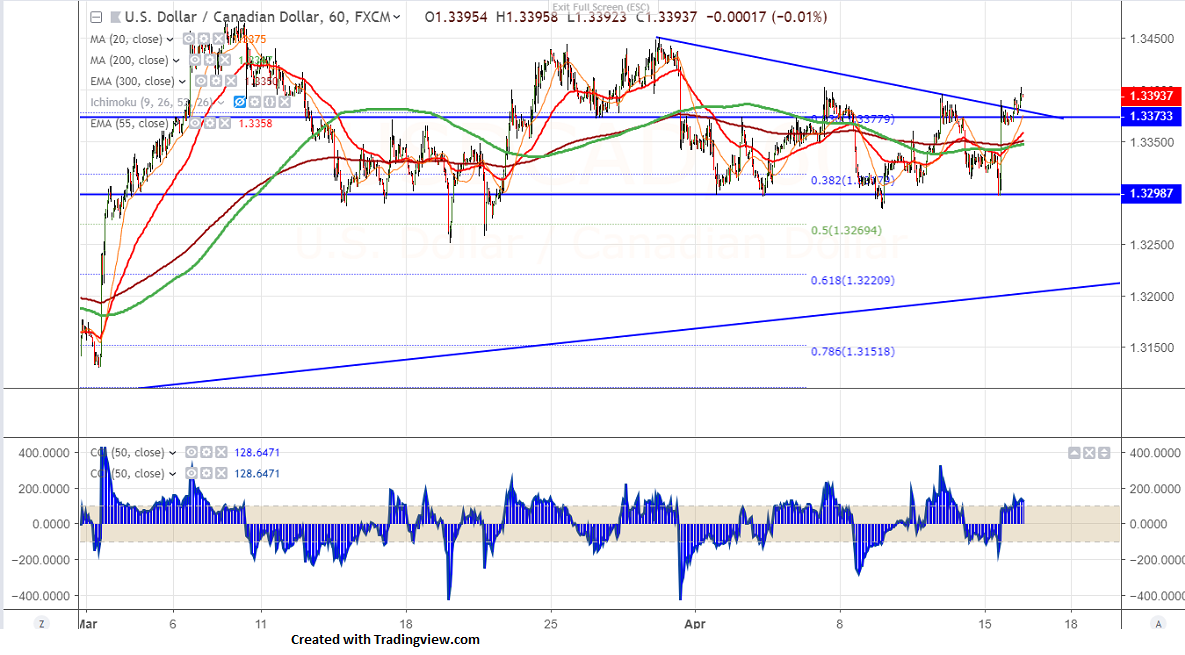This screenshot has width=1185, height=655.
Task: Collapse the chart legend with the minus box
Action: tap(96, 17)
